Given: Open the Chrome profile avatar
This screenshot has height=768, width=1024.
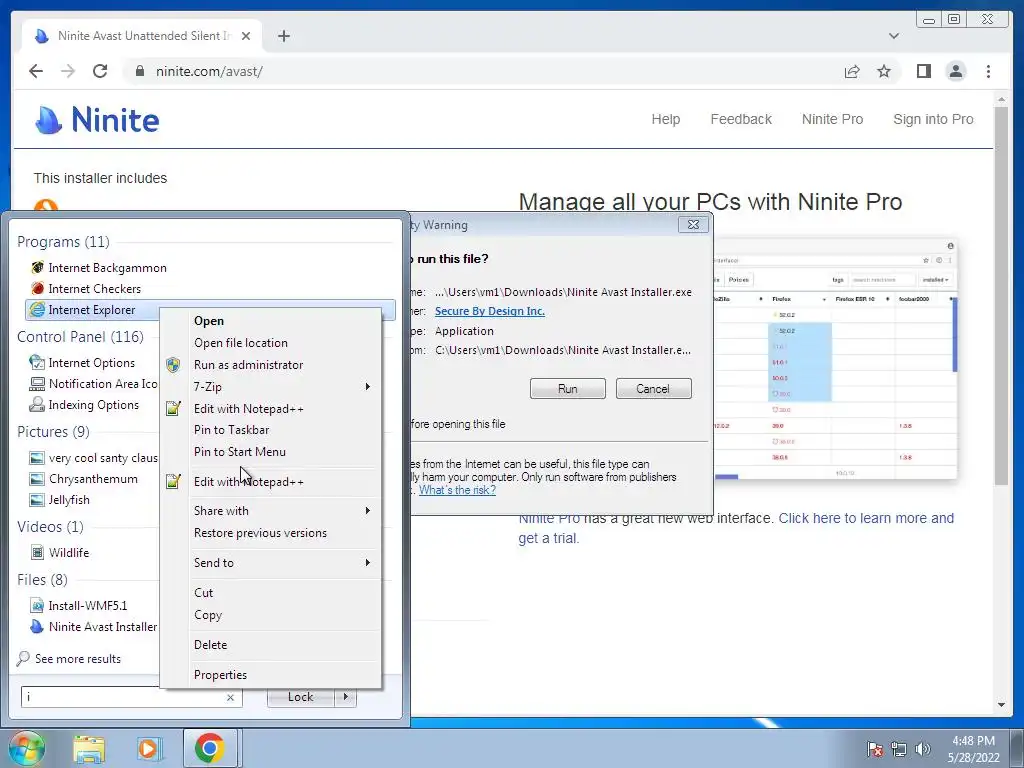Looking at the screenshot, I should (955, 71).
